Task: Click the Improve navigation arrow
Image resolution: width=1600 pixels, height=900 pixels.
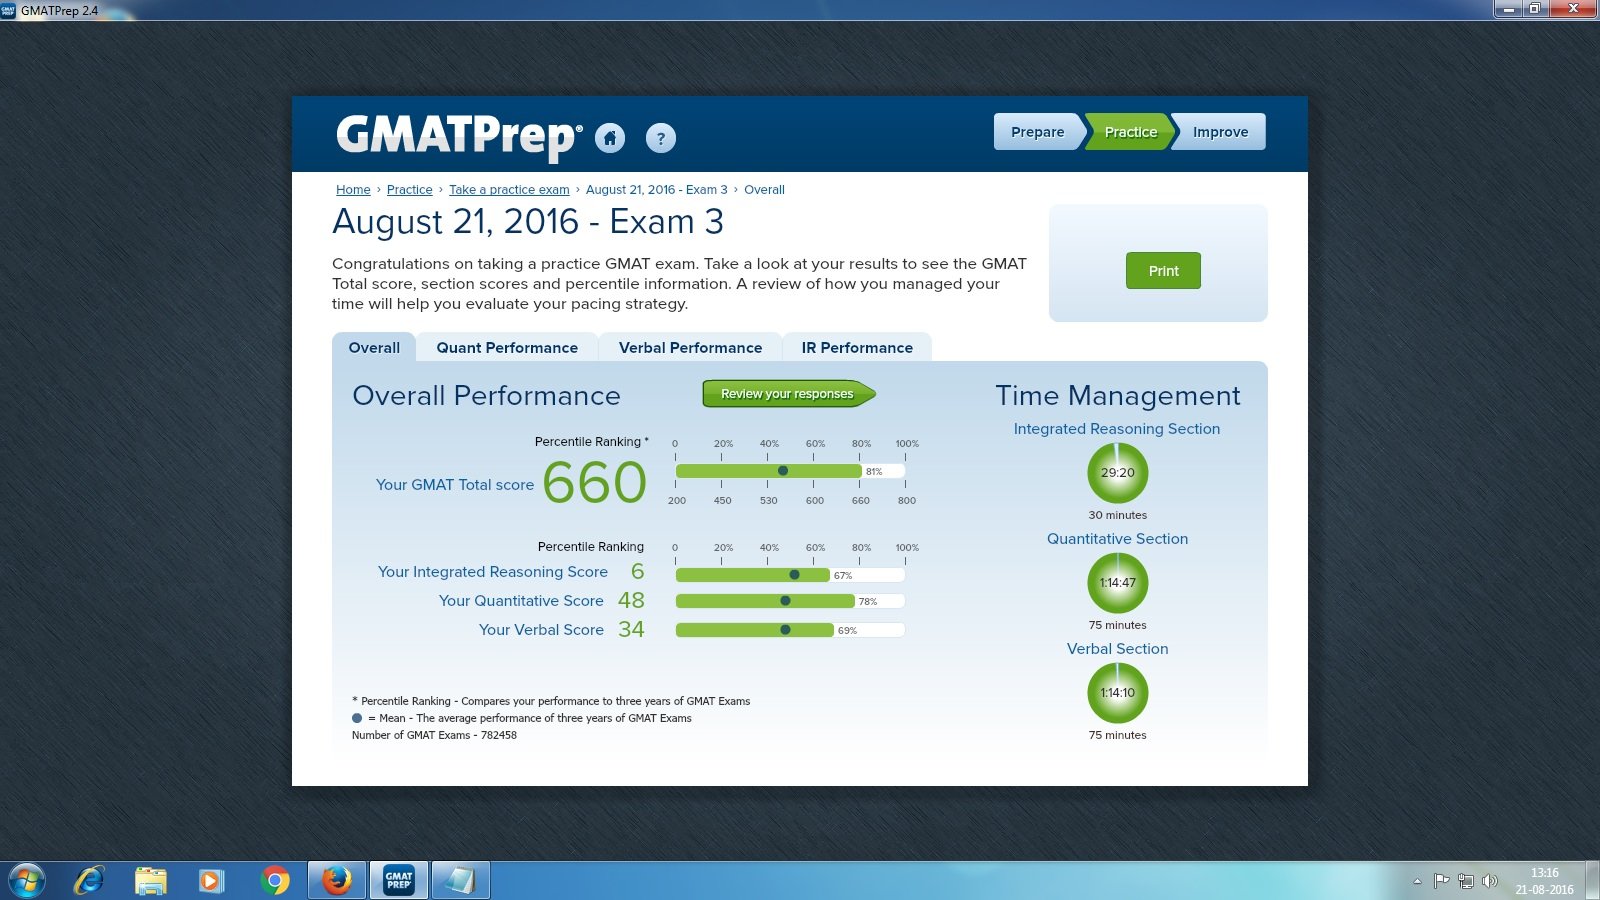Action: pyautogui.click(x=1219, y=131)
